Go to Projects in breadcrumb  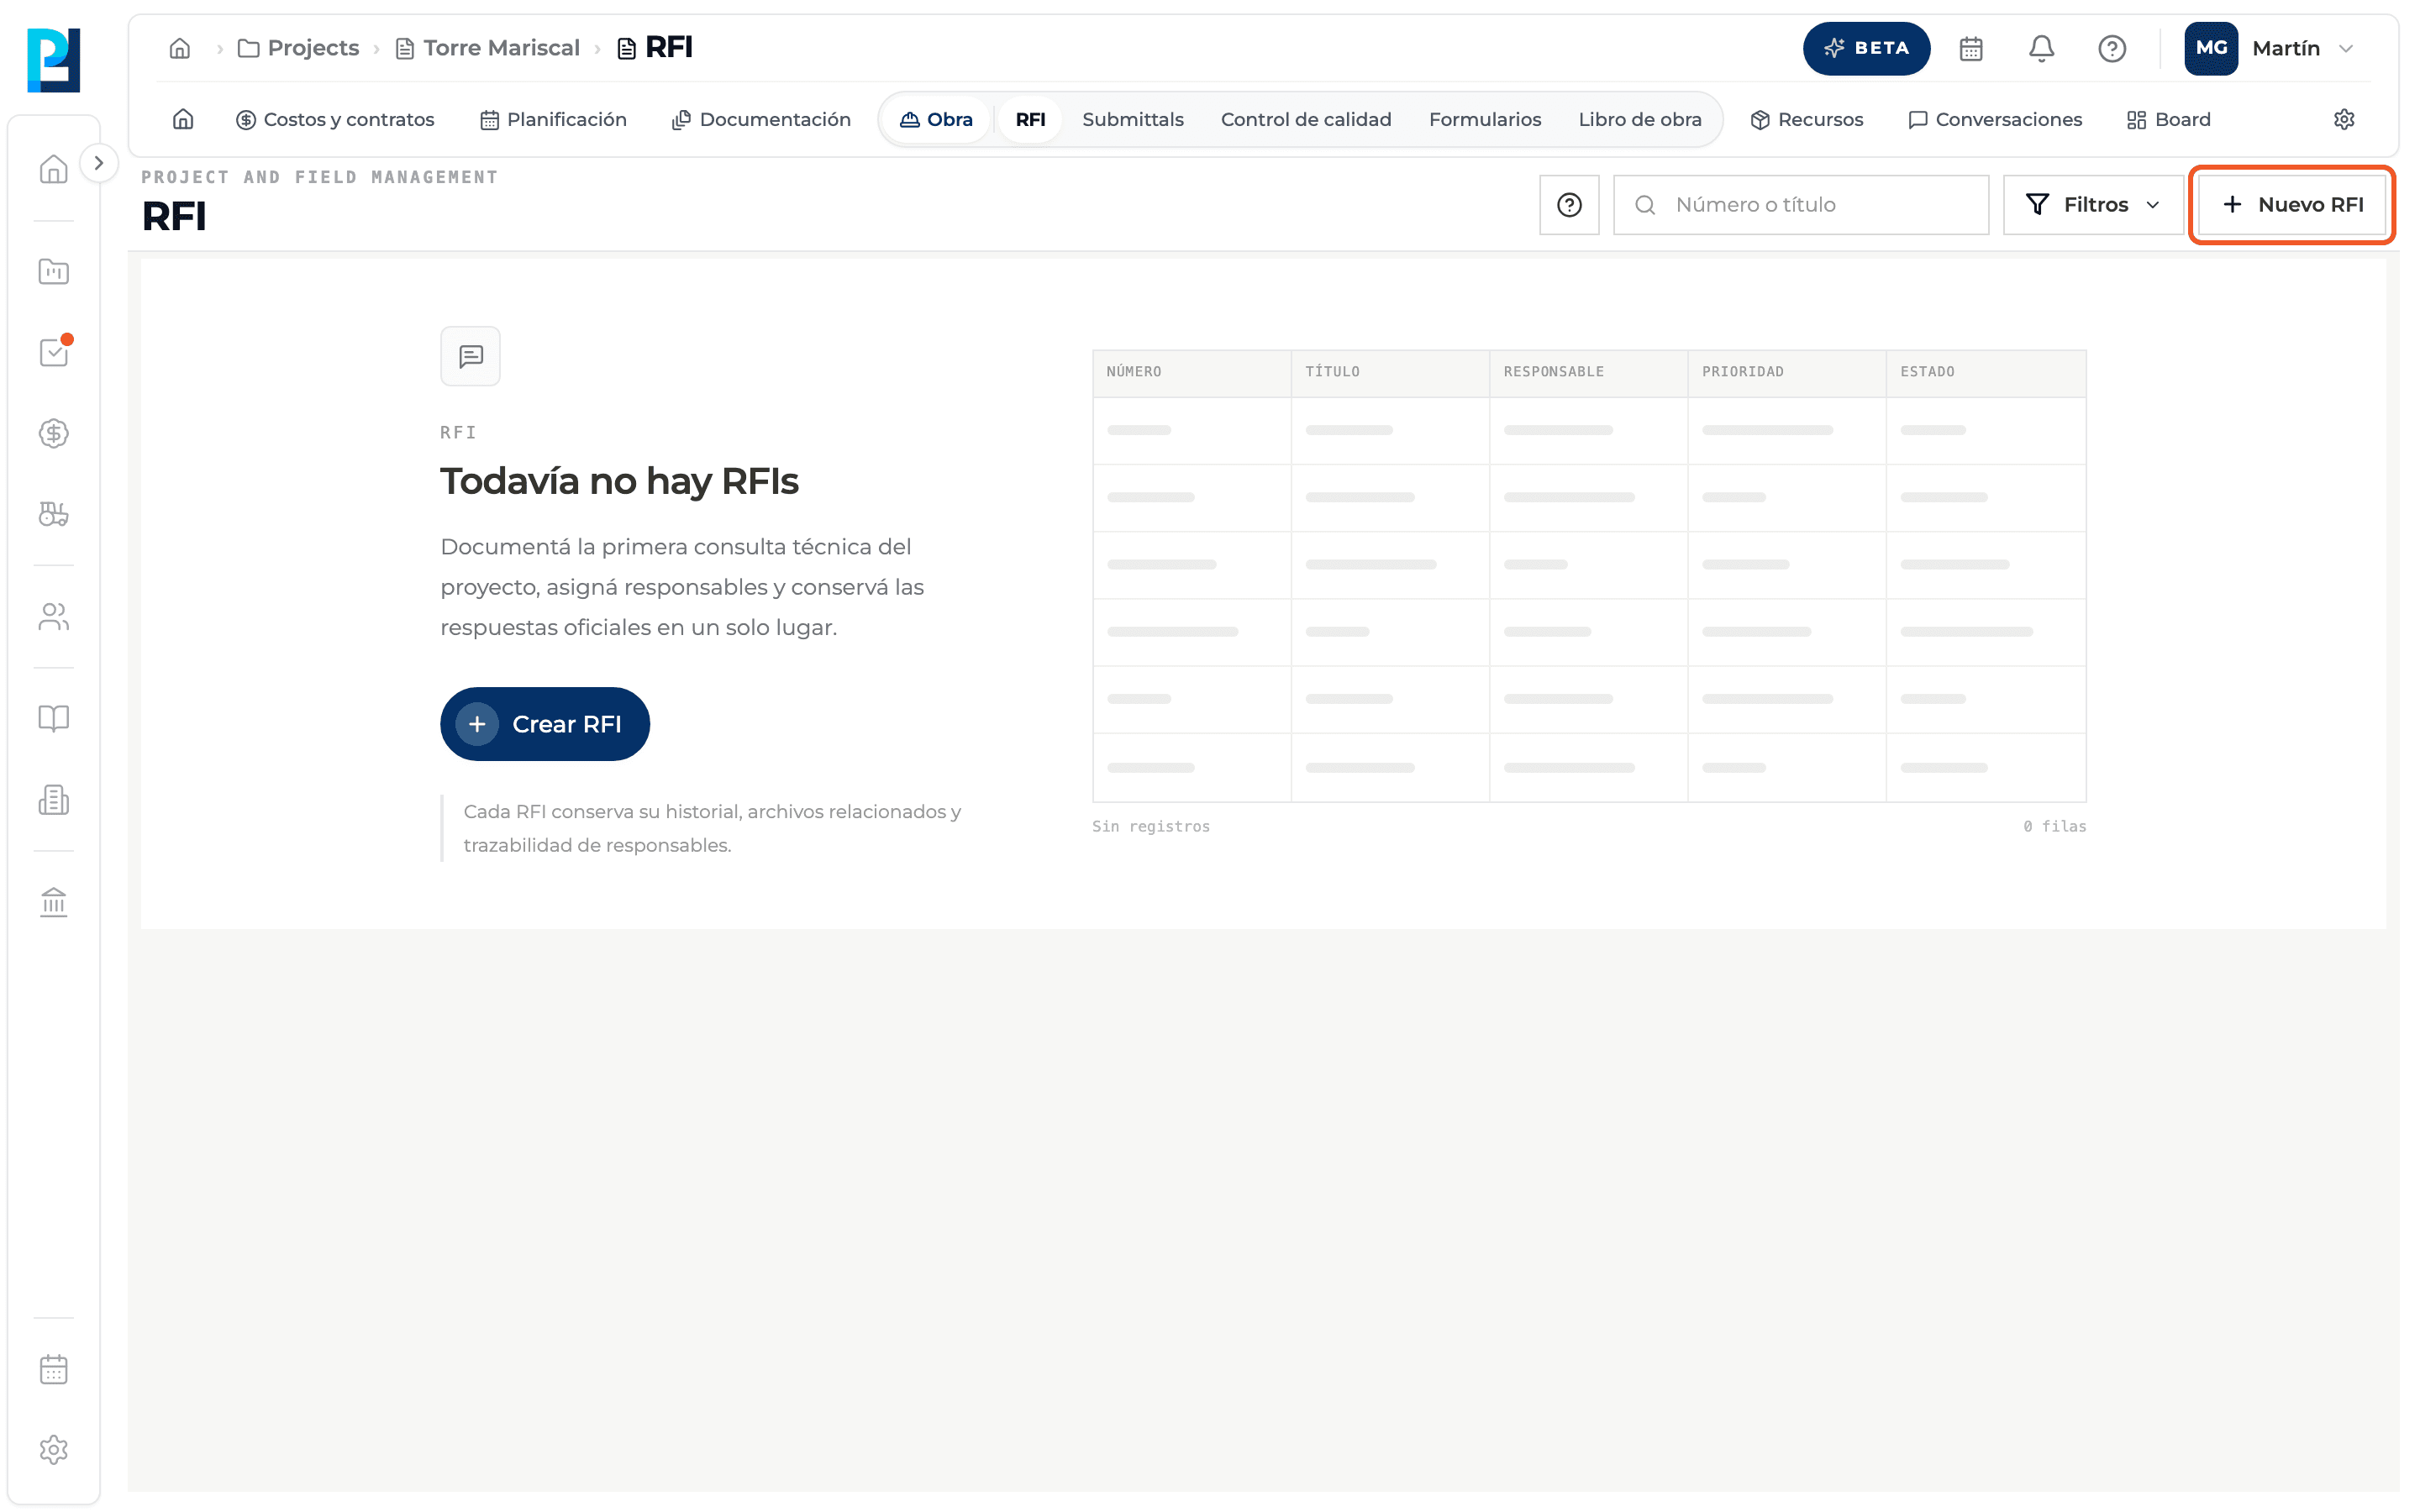click(298, 48)
